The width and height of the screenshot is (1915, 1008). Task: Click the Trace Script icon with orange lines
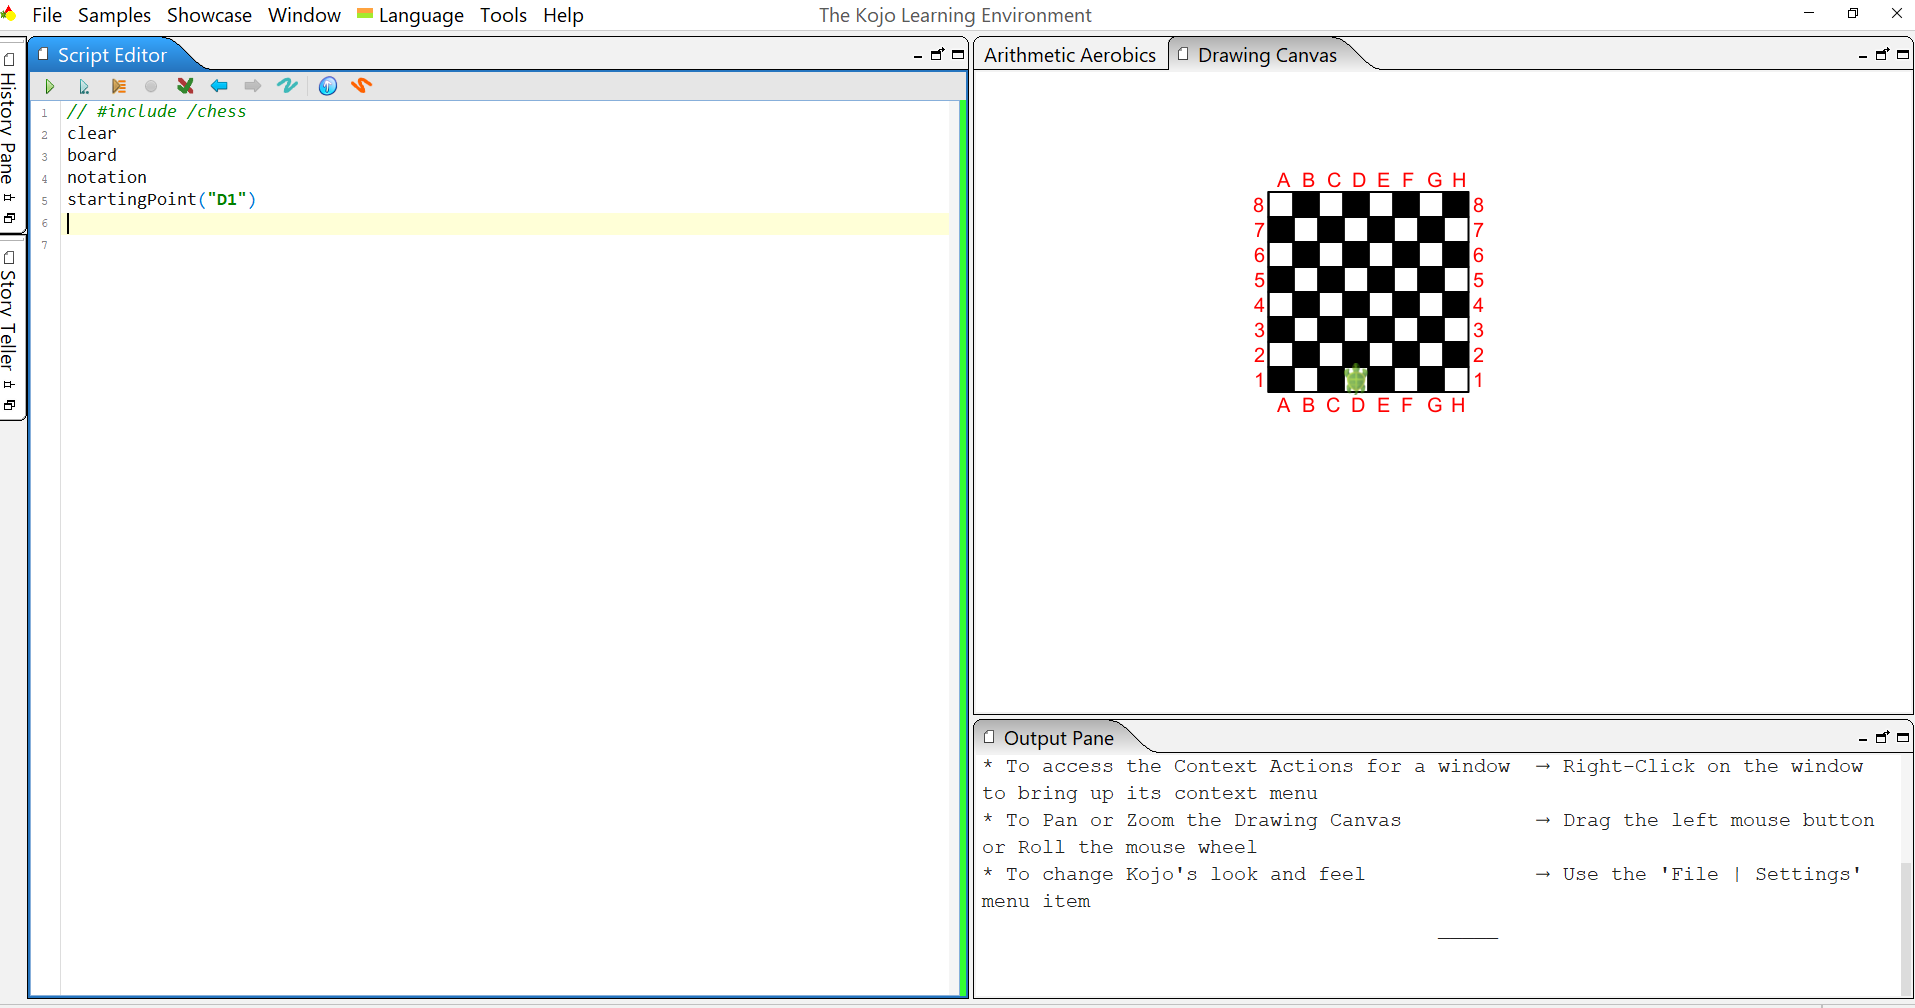tap(118, 87)
